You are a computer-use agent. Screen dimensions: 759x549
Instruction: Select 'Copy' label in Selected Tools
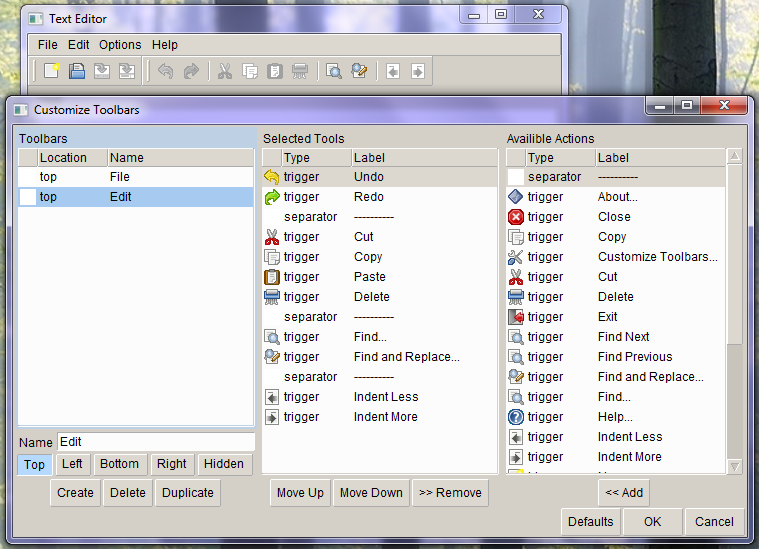[368, 257]
